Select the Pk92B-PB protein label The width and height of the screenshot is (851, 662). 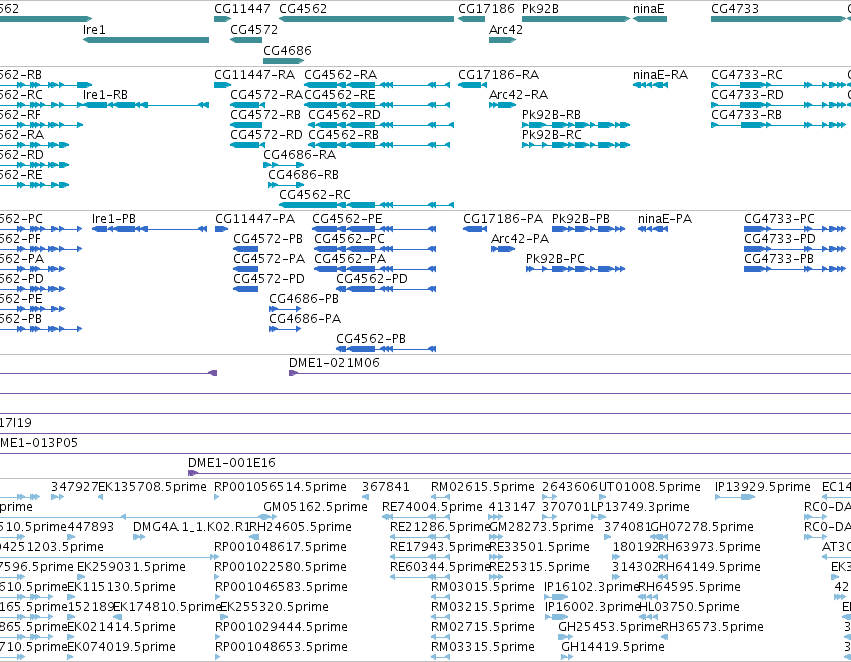point(581,219)
